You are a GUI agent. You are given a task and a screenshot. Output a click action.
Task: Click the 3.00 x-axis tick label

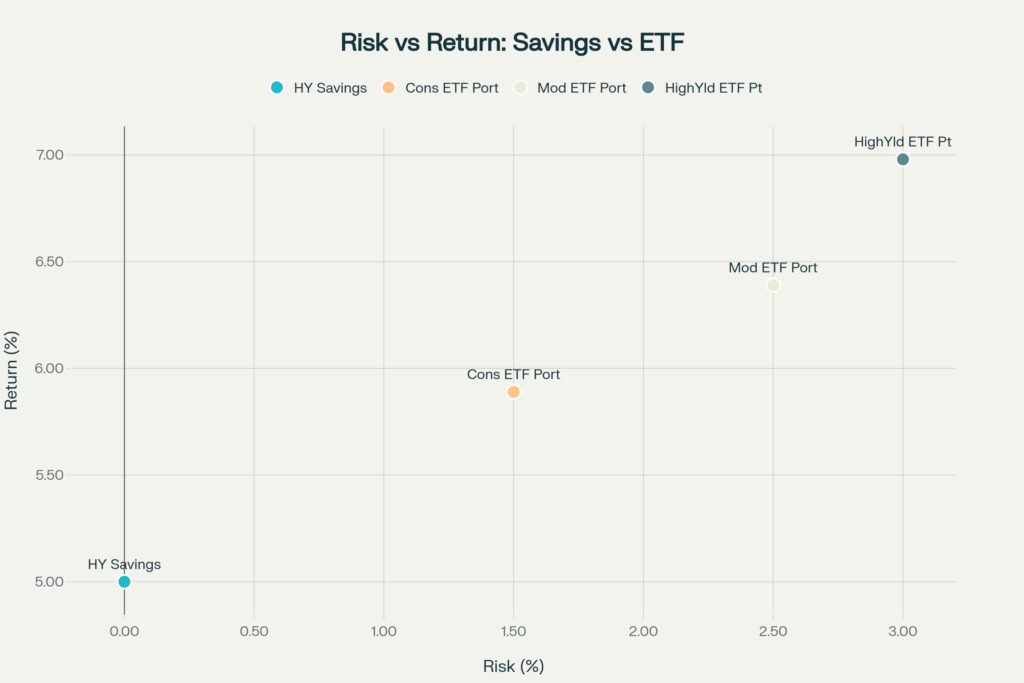(x=903, y=631)
